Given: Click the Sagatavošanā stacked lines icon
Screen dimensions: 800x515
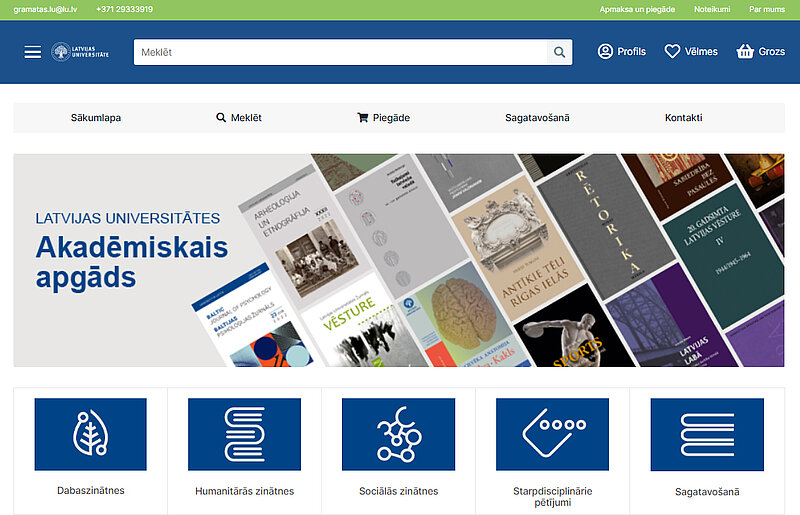Looking at the screenshot, I should point(707,434).
